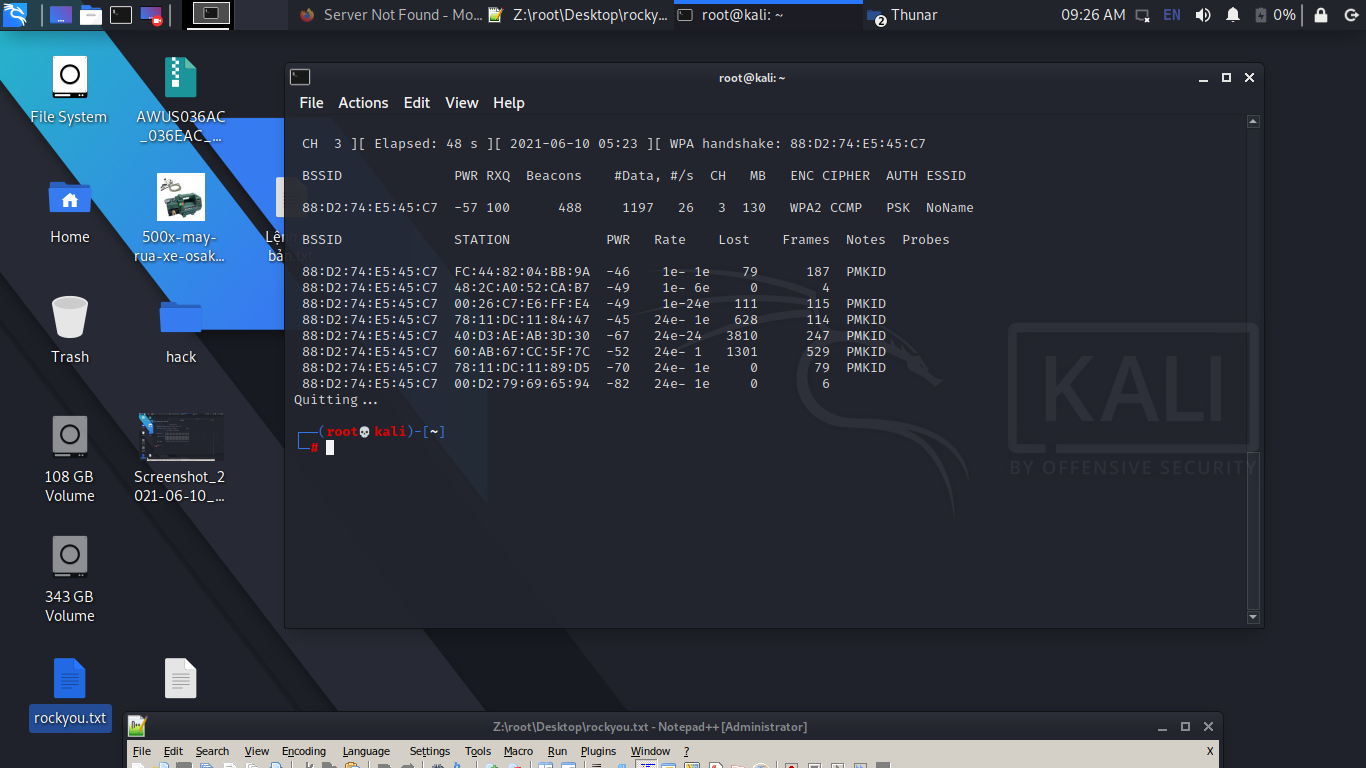Screen dimensions: 1366x768
Task: Click the NoName ESSID text
Action: coord(950,208)
